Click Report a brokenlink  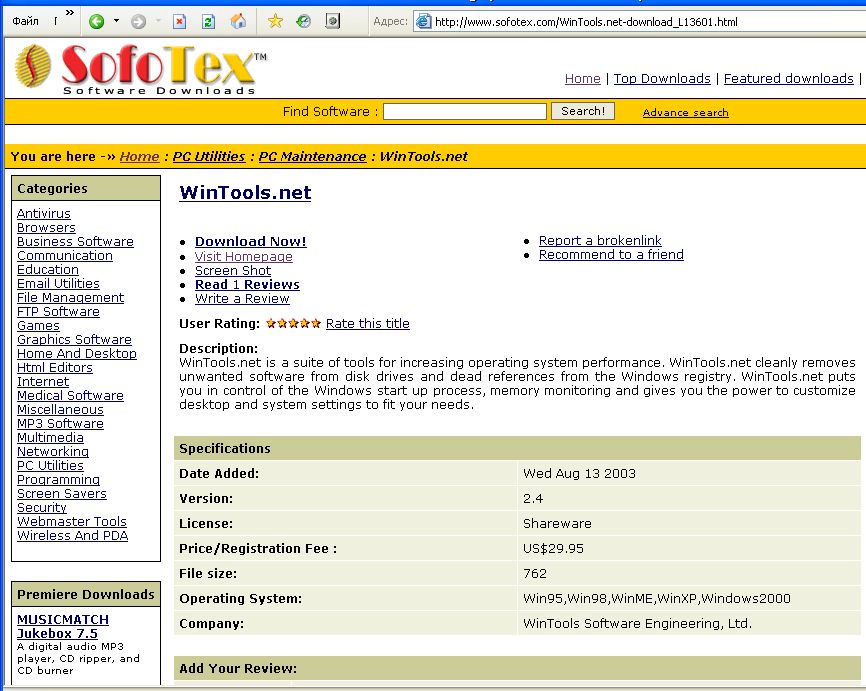point(600,241)
